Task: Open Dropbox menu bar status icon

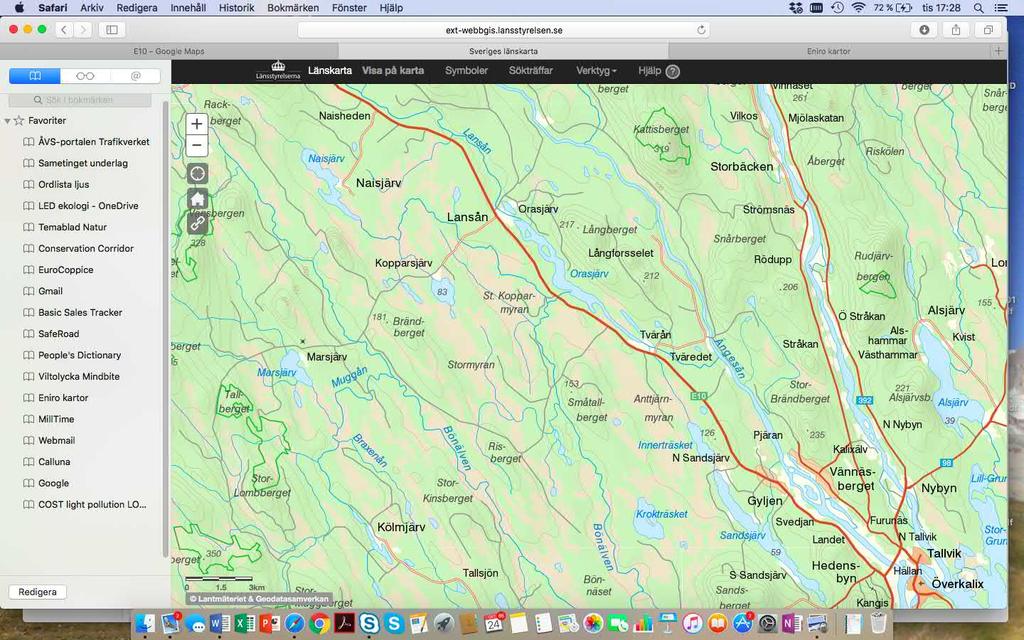Action: click(x=795, y=8)
